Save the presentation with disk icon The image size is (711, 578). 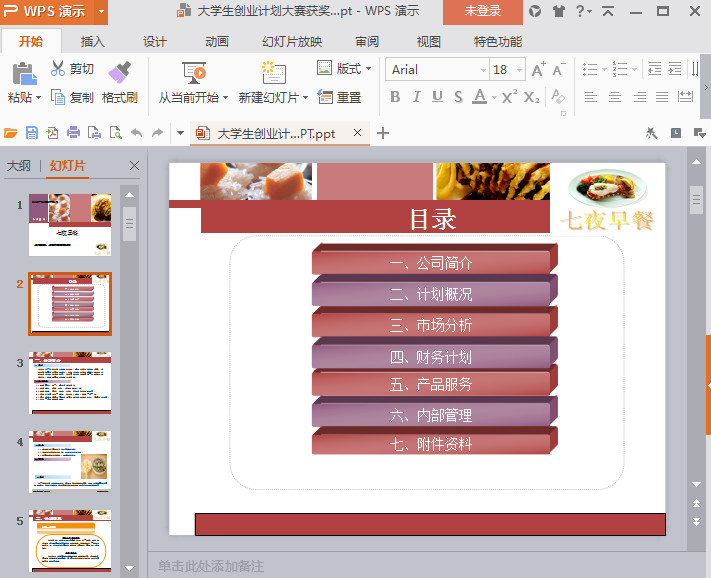coord(32,133)
